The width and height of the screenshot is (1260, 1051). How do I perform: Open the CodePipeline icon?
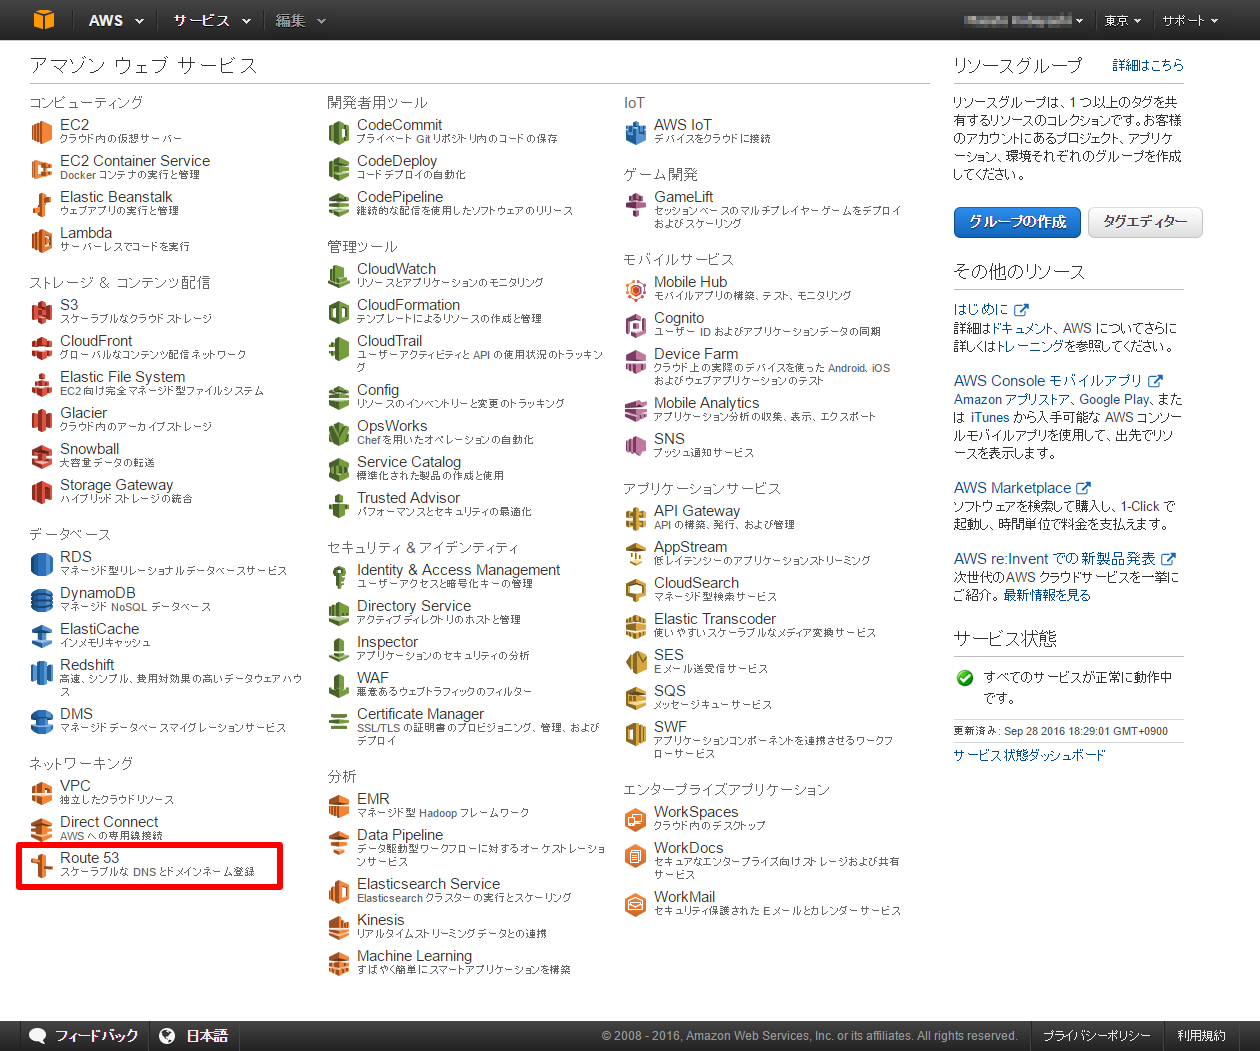(x=339, y=204)
